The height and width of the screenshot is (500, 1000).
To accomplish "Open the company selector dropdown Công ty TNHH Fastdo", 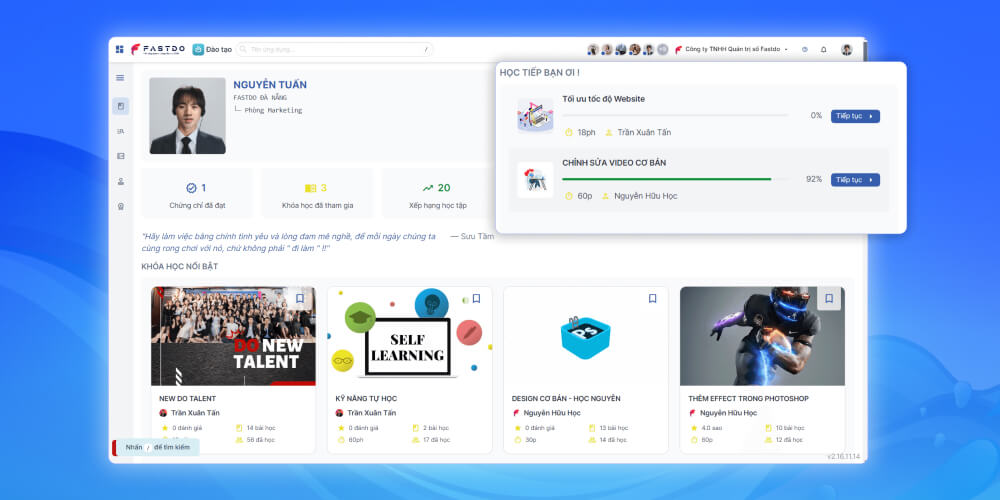I will click(732, 49).
